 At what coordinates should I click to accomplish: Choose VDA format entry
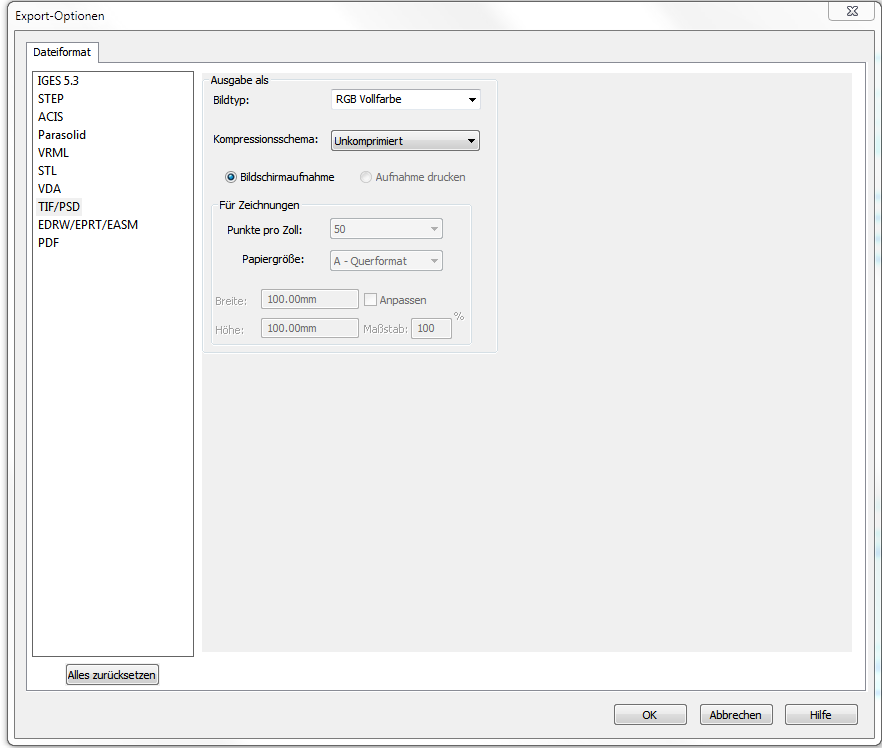(50, 189)
